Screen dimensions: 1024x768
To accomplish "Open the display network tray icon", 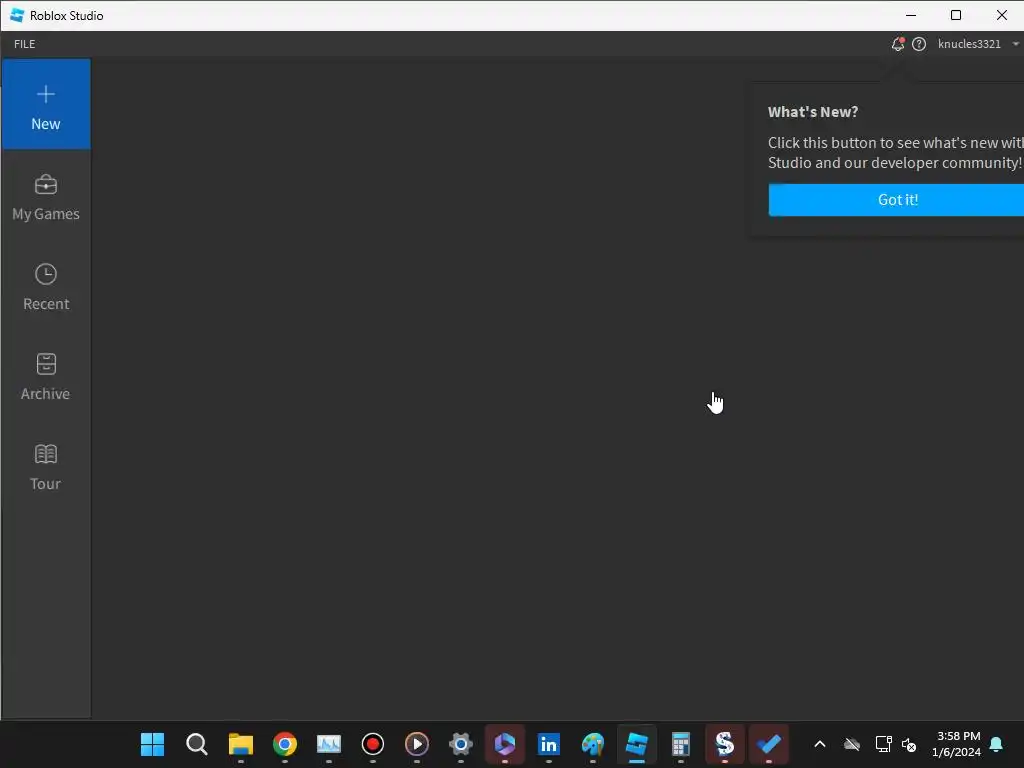I will point(884,744).
